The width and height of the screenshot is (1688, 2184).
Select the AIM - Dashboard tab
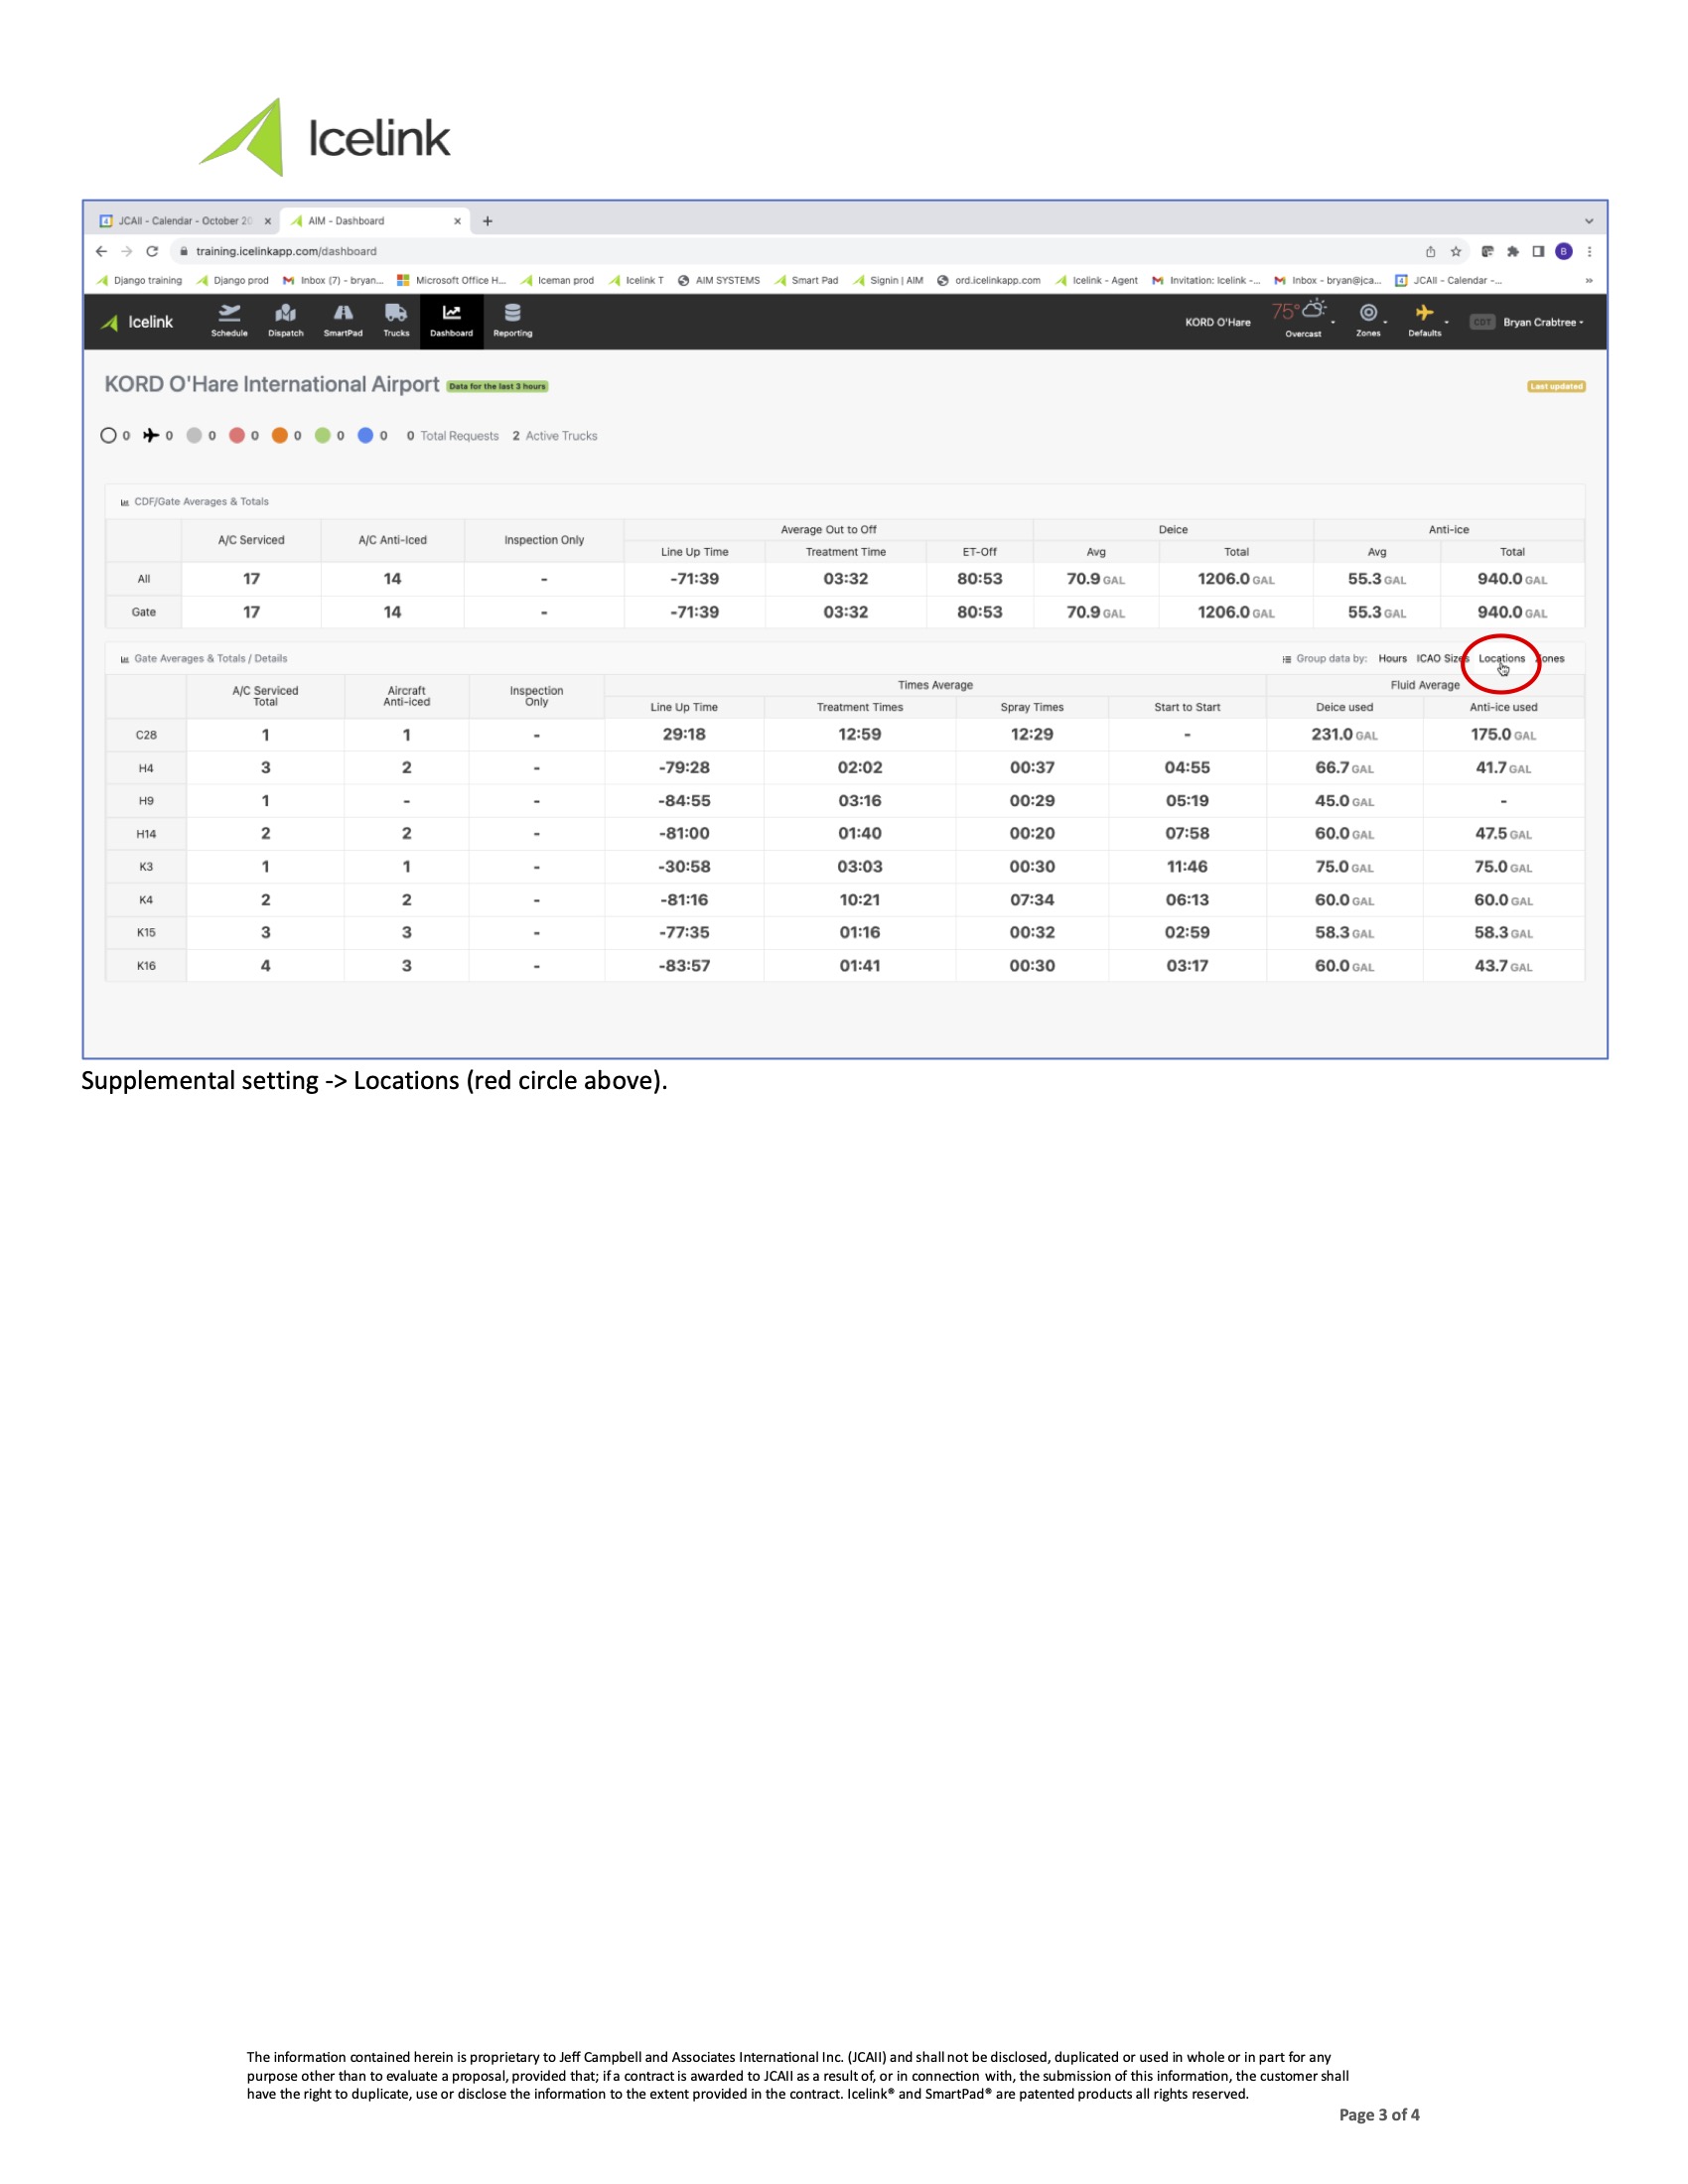374,221
